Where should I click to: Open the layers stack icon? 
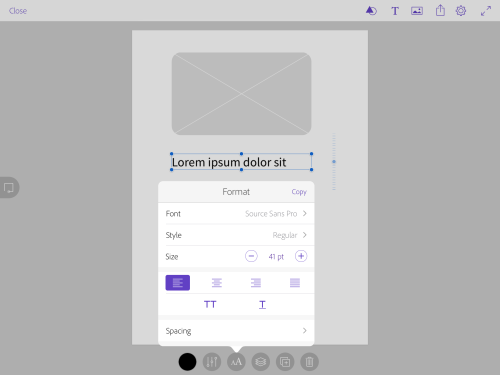261,362
